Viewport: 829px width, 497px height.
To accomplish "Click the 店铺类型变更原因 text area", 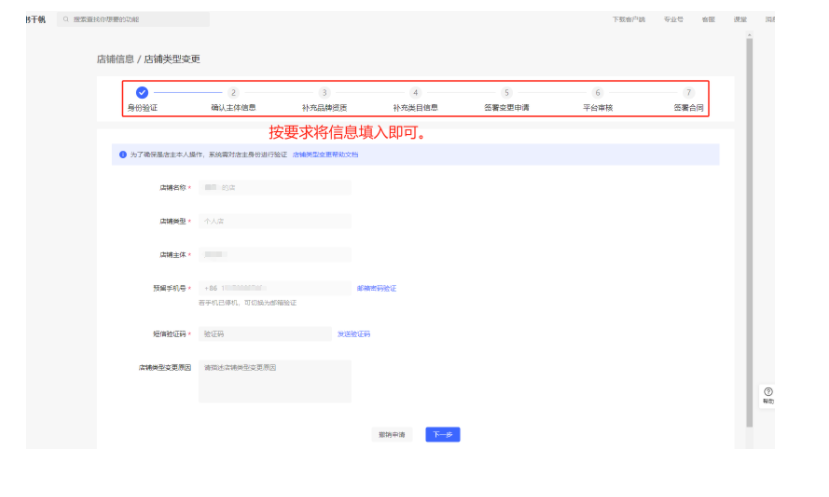I will 274,381.
